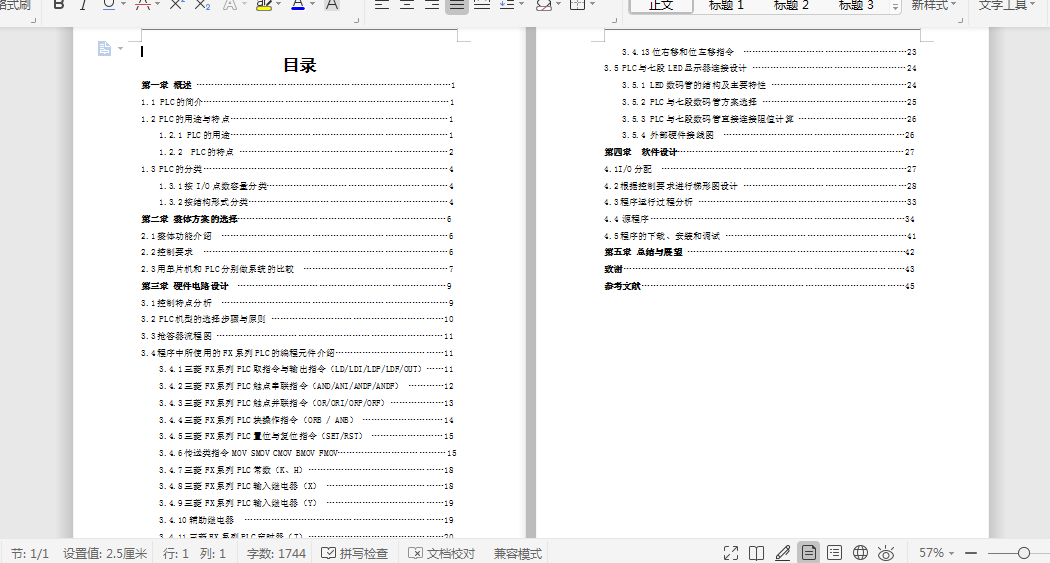Open underline style dropdown arrow
The width and height of the screenshot is (1050, 563).
pyautogui.click(x=123, y=5)
